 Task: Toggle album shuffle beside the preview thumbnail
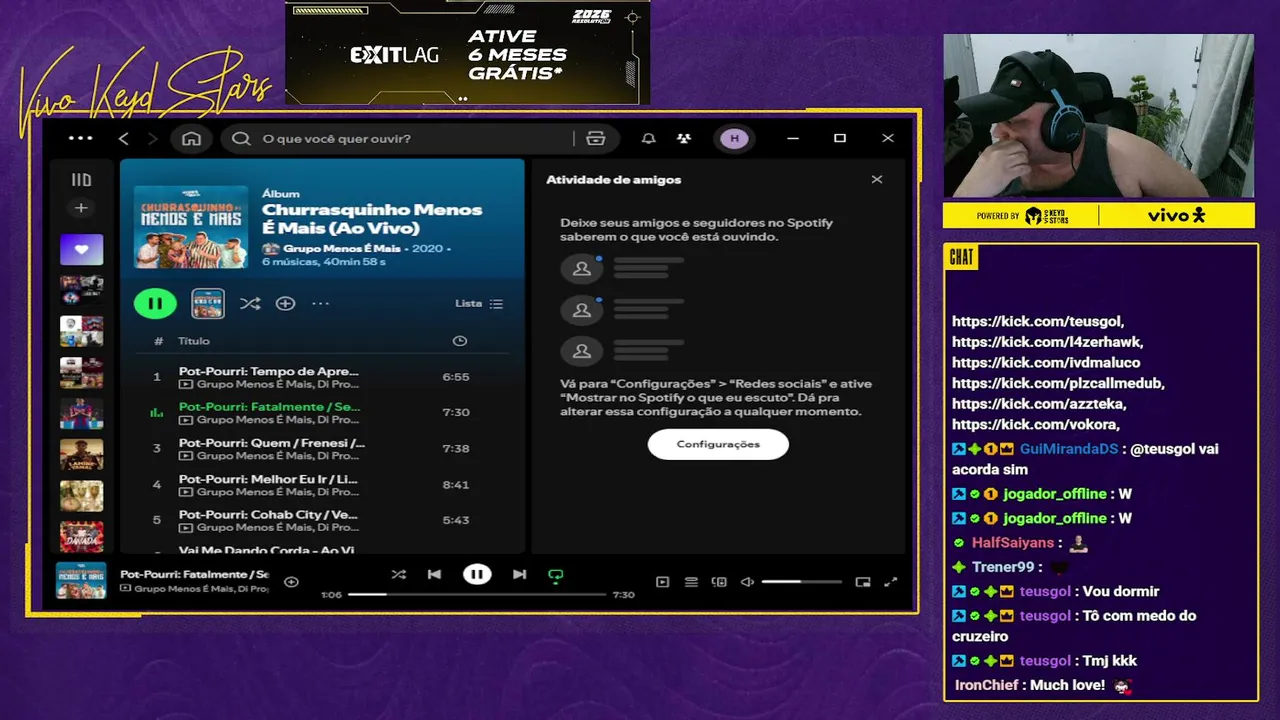pos(250,303)
